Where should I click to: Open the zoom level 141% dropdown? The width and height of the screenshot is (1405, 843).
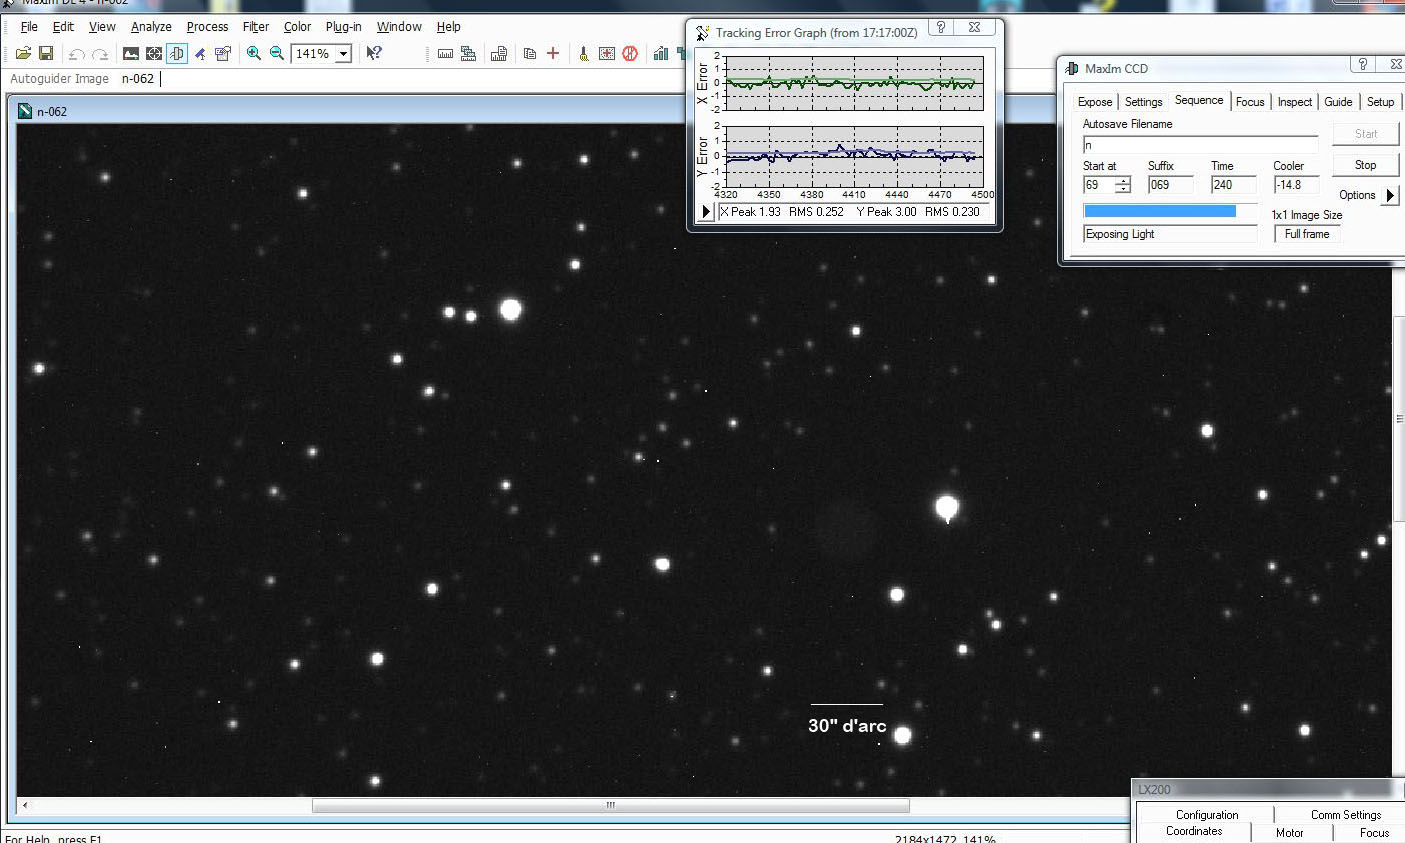click(x=343, y=54)
